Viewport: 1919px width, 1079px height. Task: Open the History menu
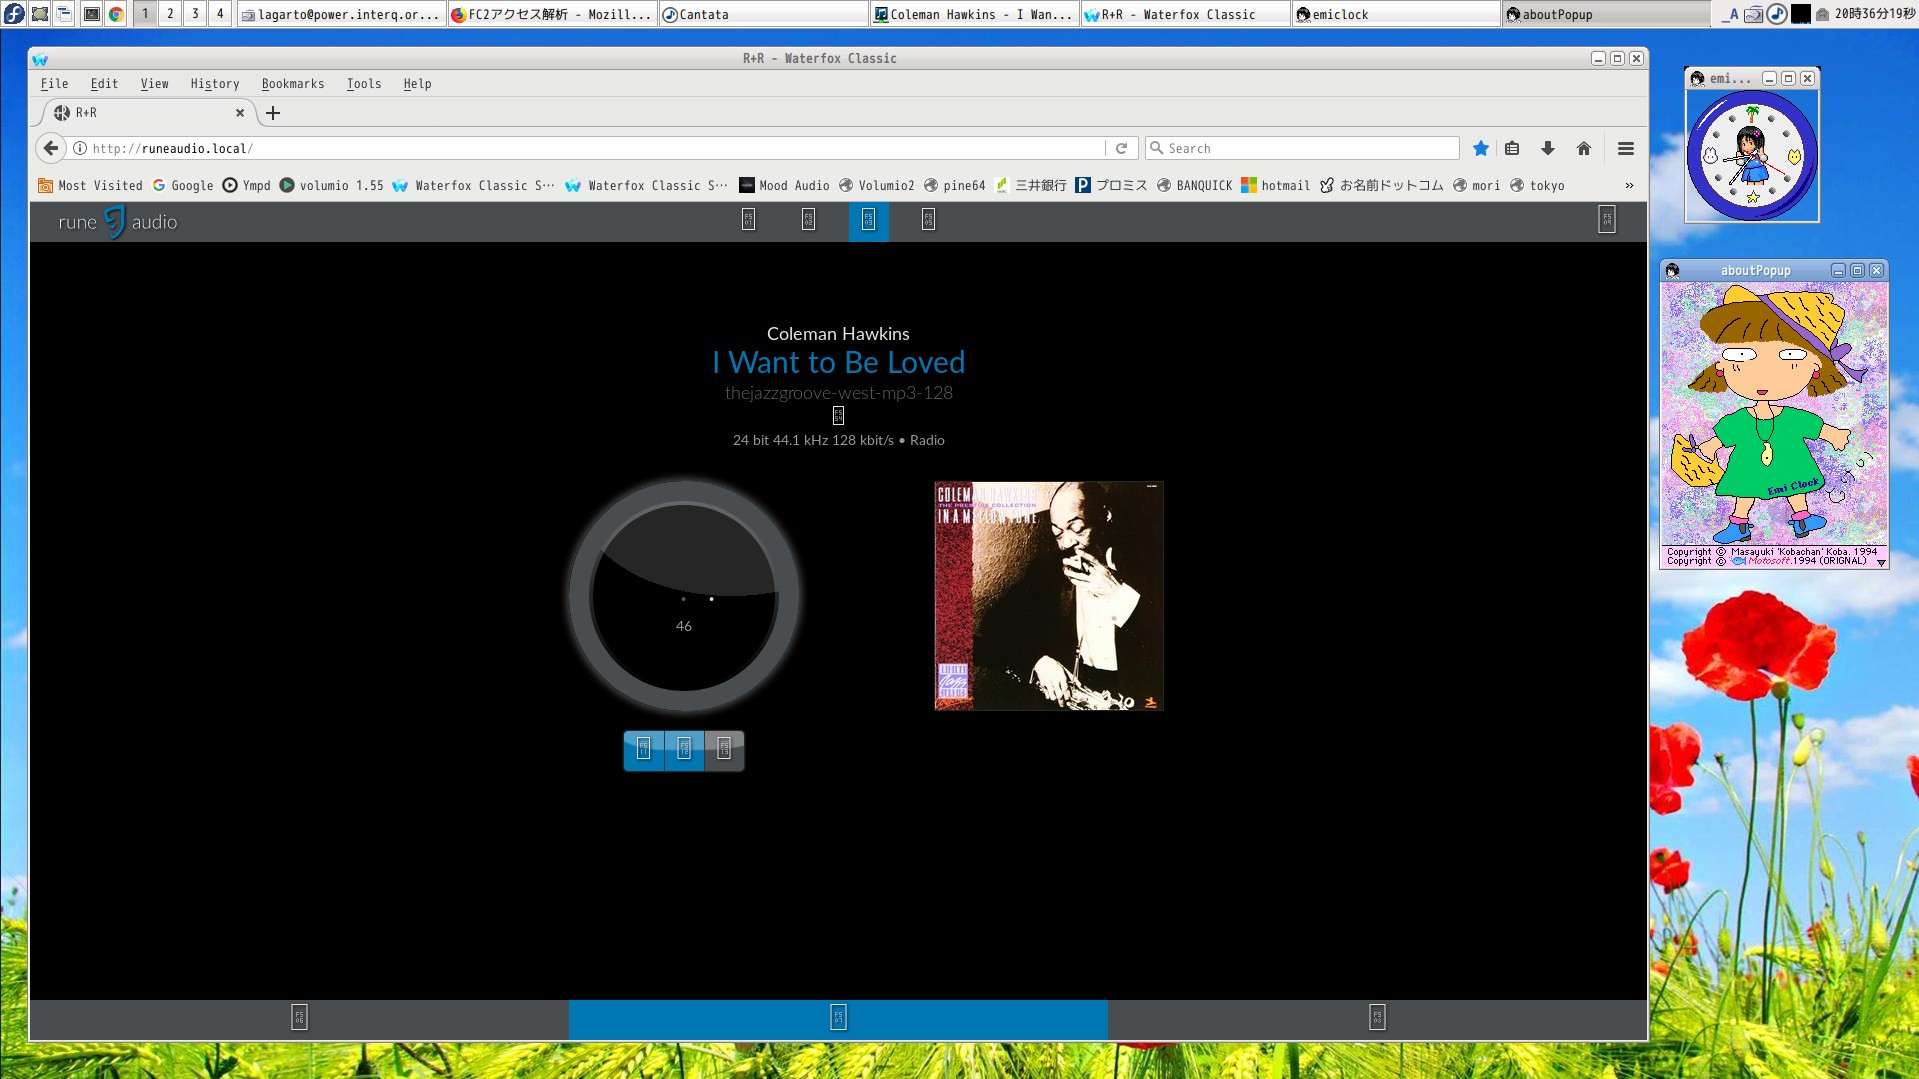[215, 84]
